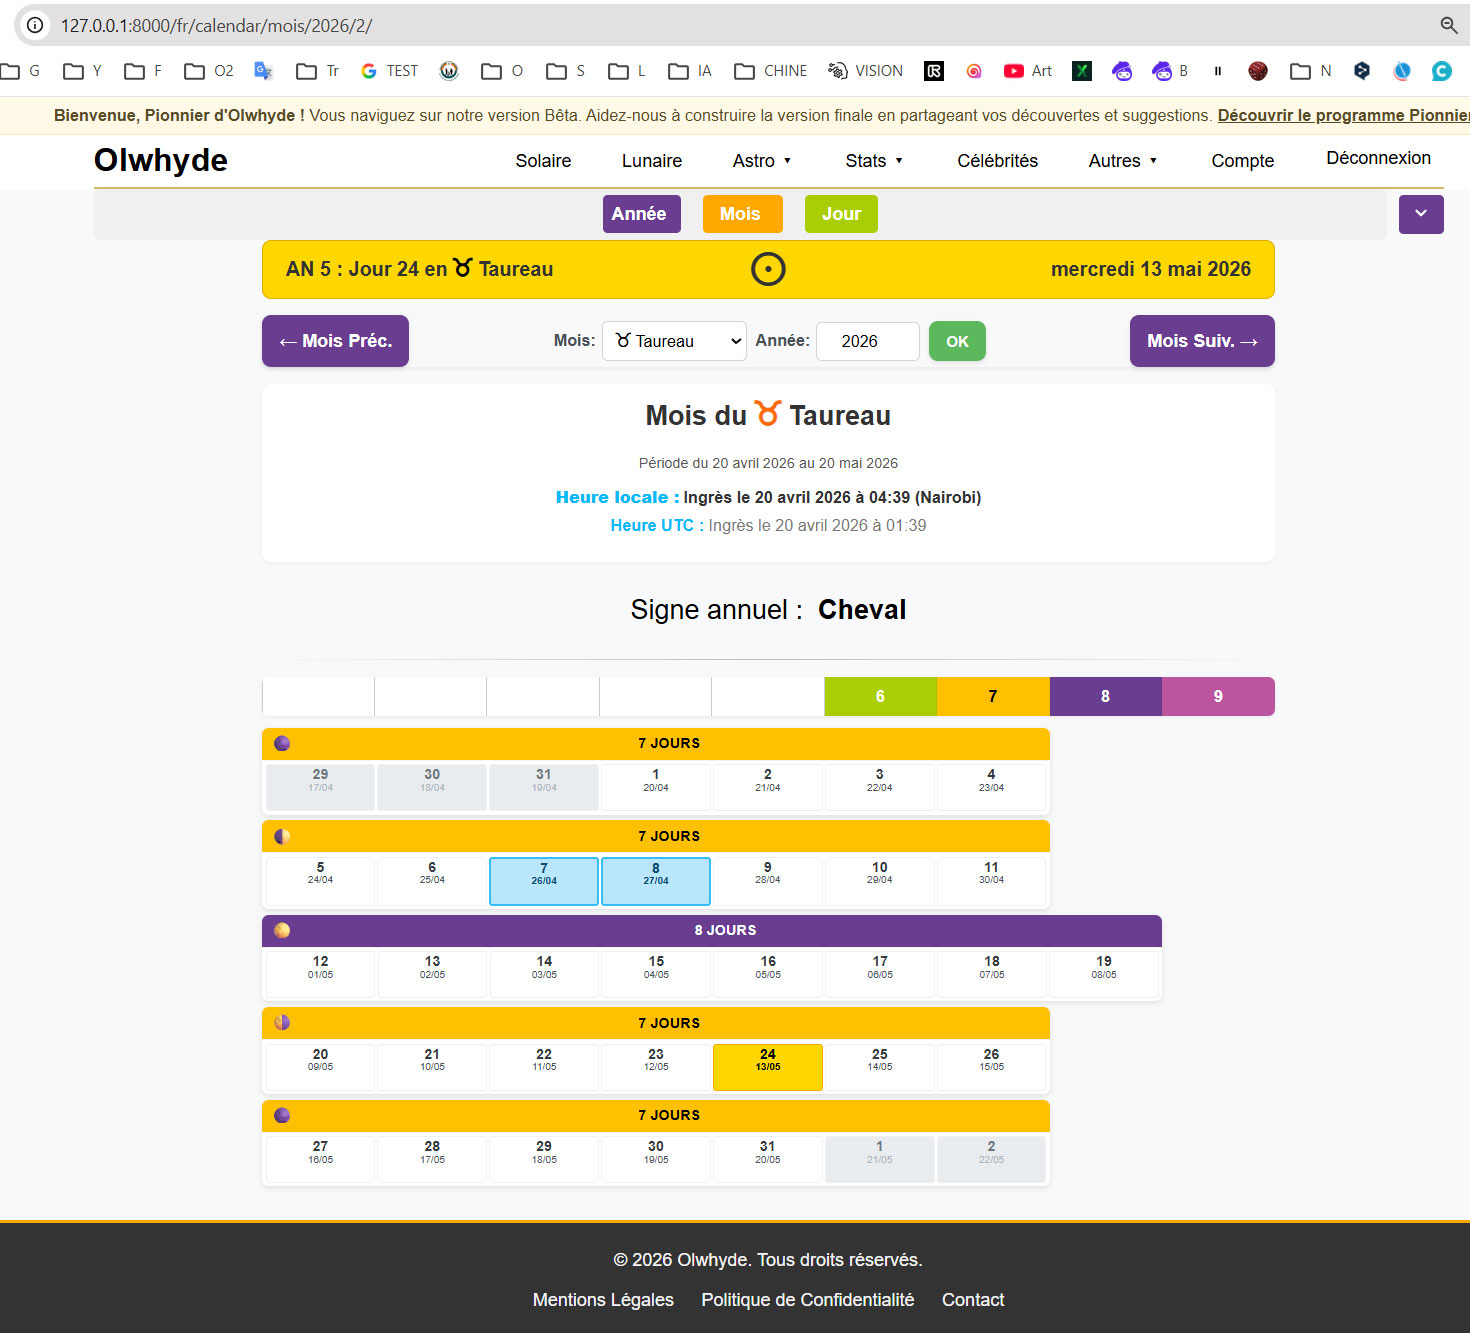Open the Compte menu item
Viewport: 1470px width, 1333px height.
[x=1242, y=161]
